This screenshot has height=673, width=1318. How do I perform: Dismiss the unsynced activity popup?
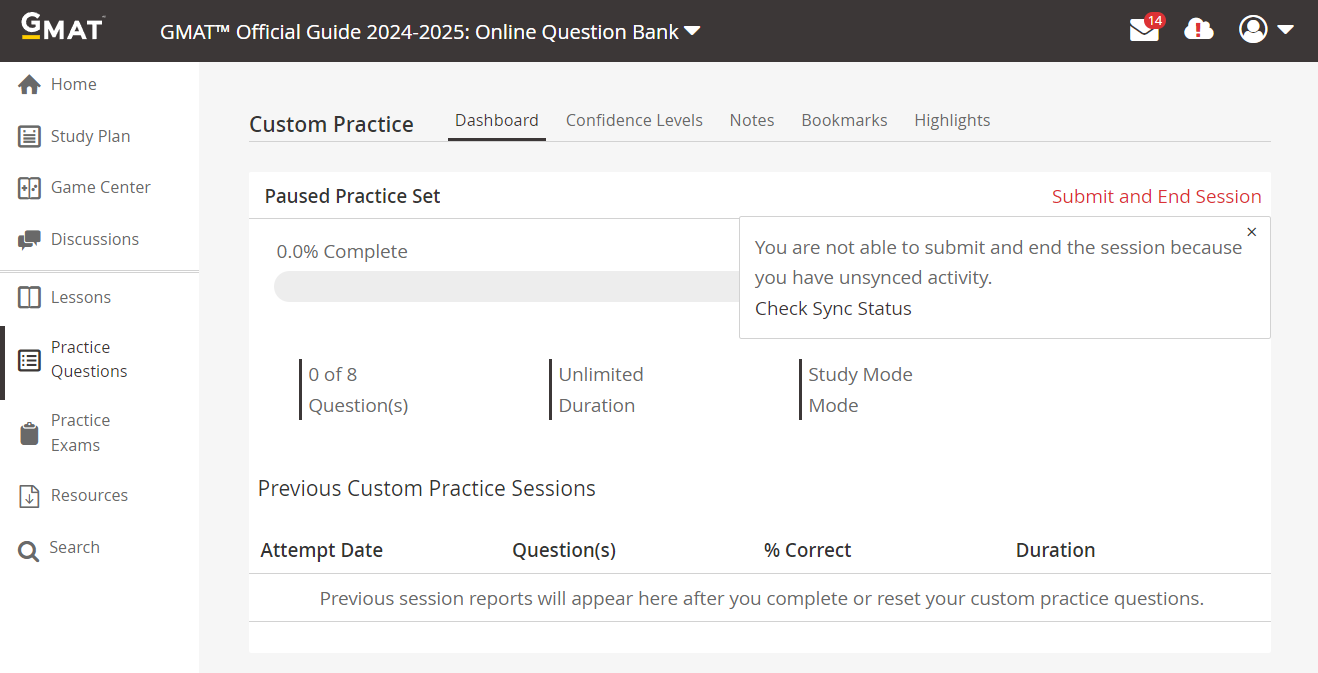[1252, 232]
